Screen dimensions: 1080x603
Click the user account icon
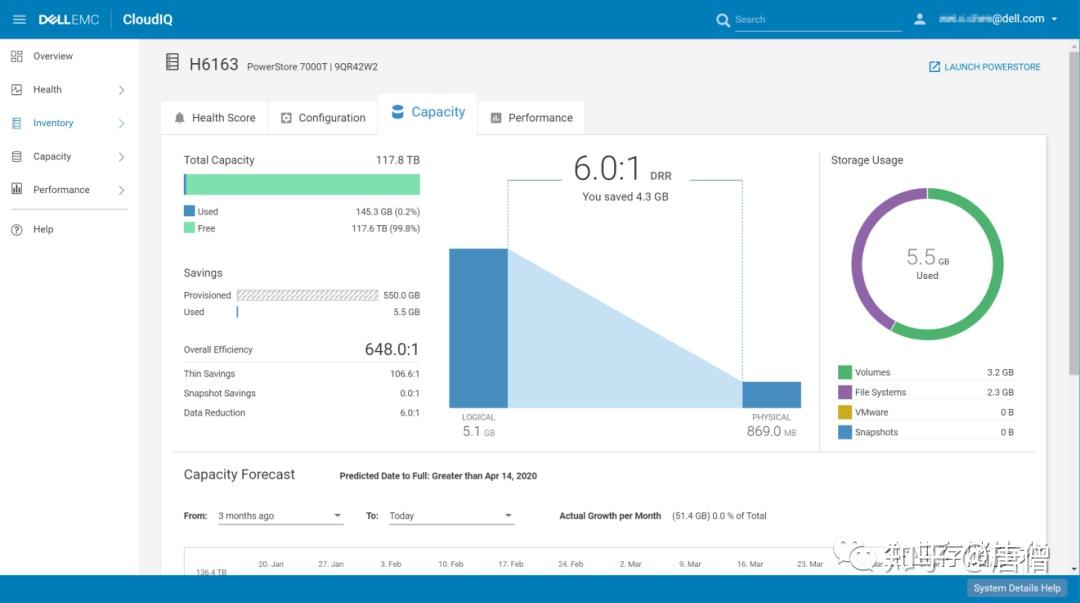[919, 18]
